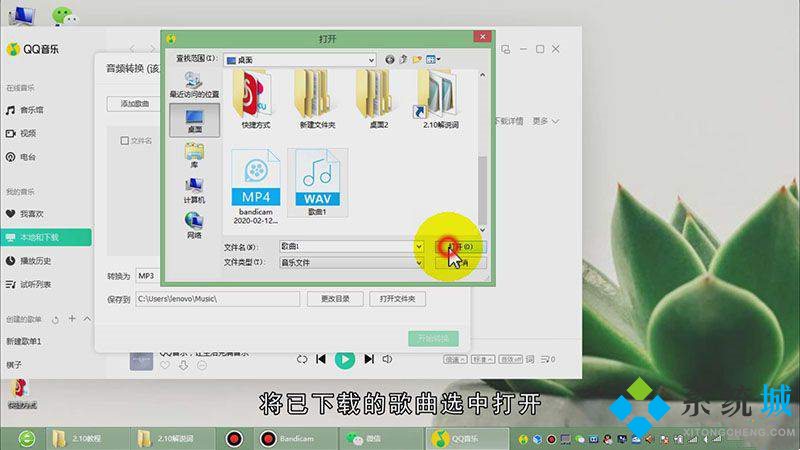Select the 2.10解说词 shortcut folder
The image size is (800, 450).
point(440,99)
